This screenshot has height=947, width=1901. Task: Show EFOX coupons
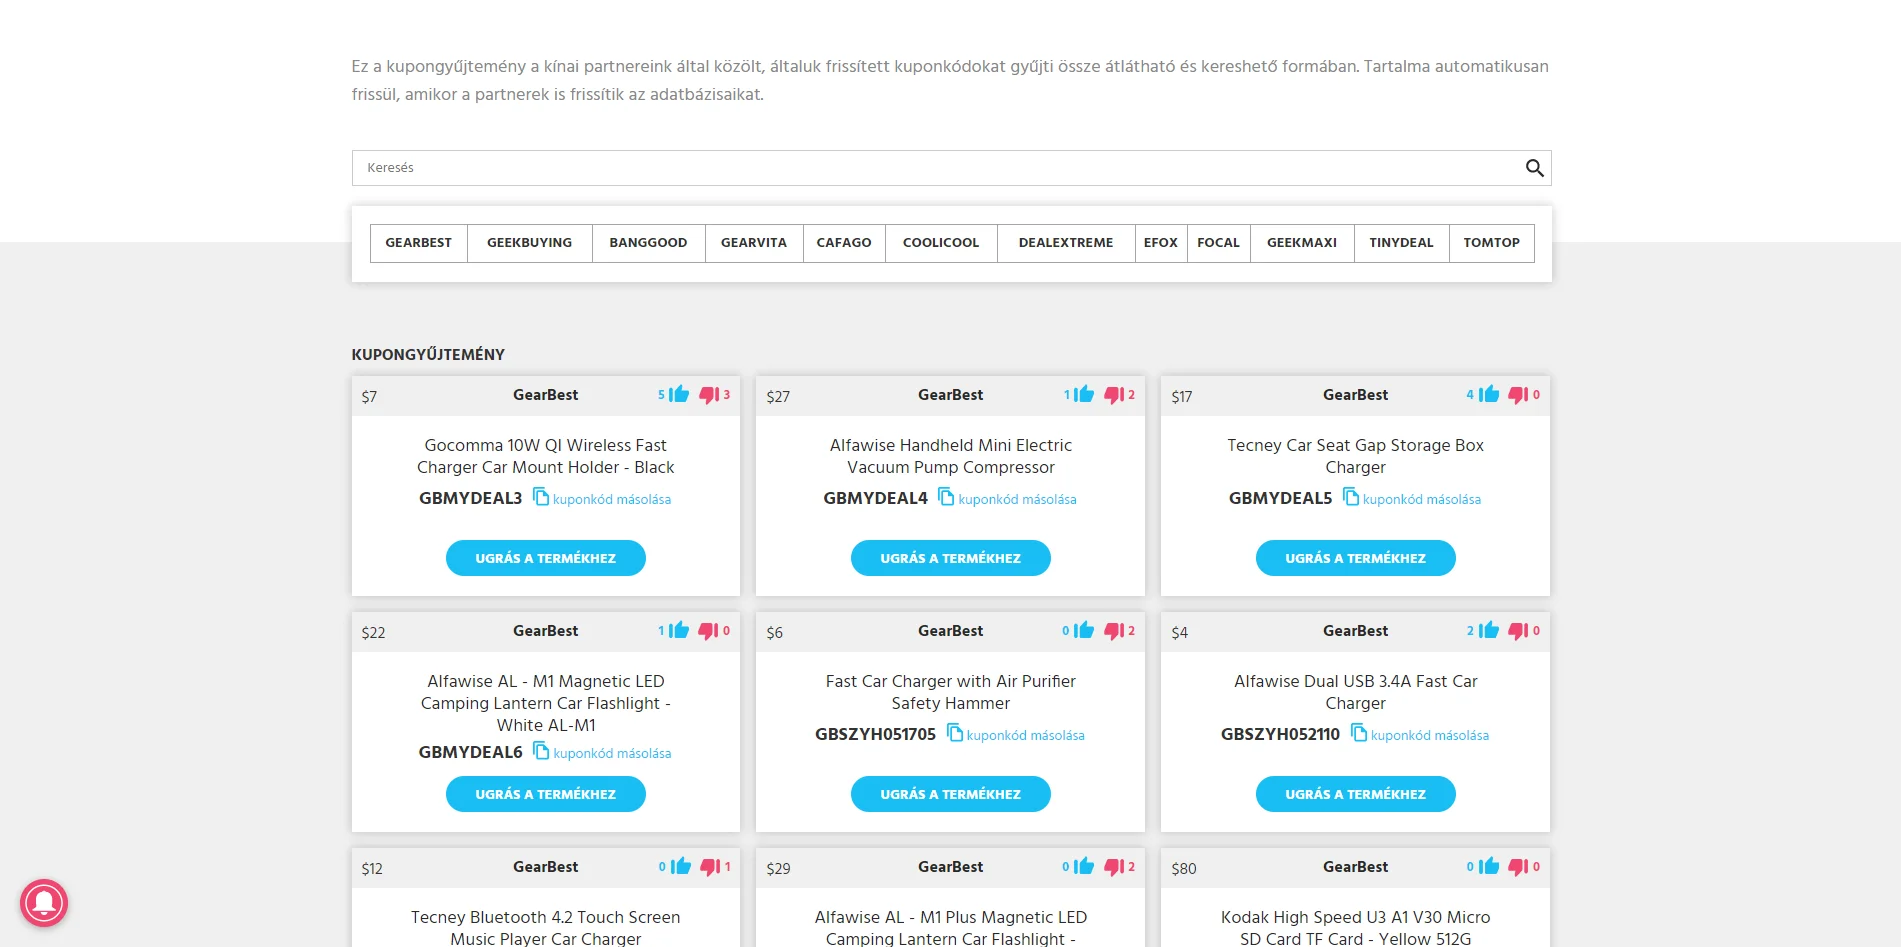pos(1161,243)
